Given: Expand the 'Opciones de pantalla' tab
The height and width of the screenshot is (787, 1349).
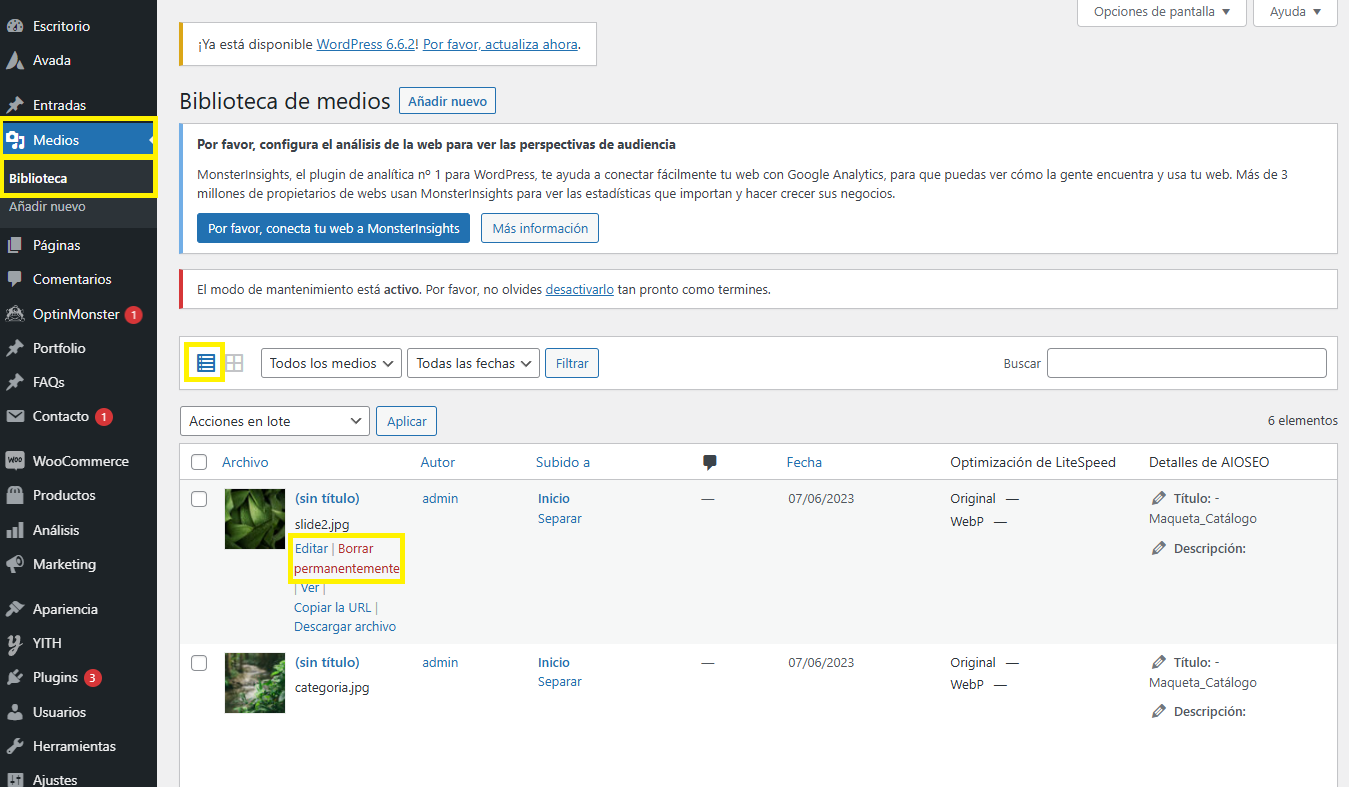Looking at the screenshot, I should pyautogui.click(x=1161, y=12).
